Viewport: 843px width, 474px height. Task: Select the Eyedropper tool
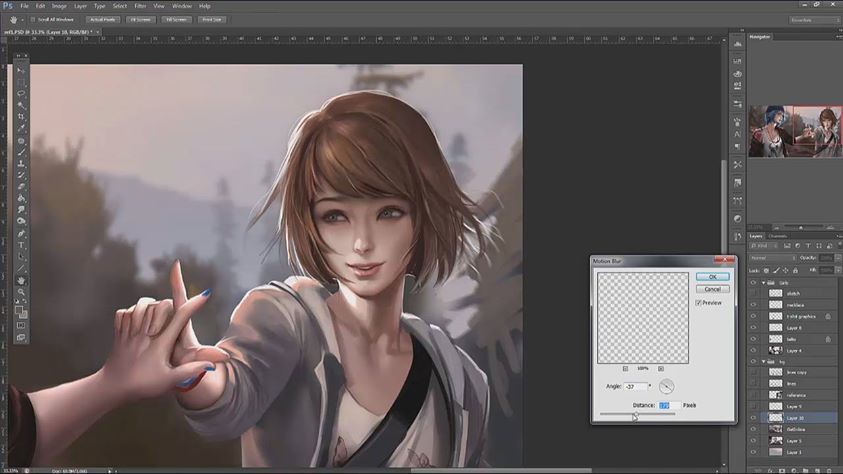pyautogui.click(x=21, y=128)
